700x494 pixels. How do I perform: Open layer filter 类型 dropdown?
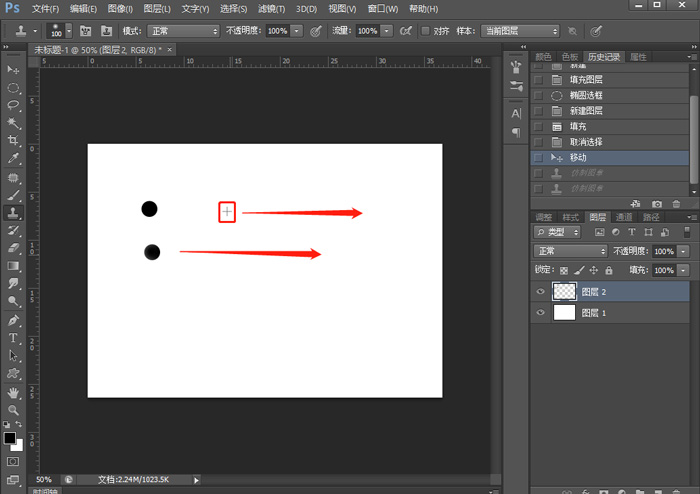pos(557,232)
